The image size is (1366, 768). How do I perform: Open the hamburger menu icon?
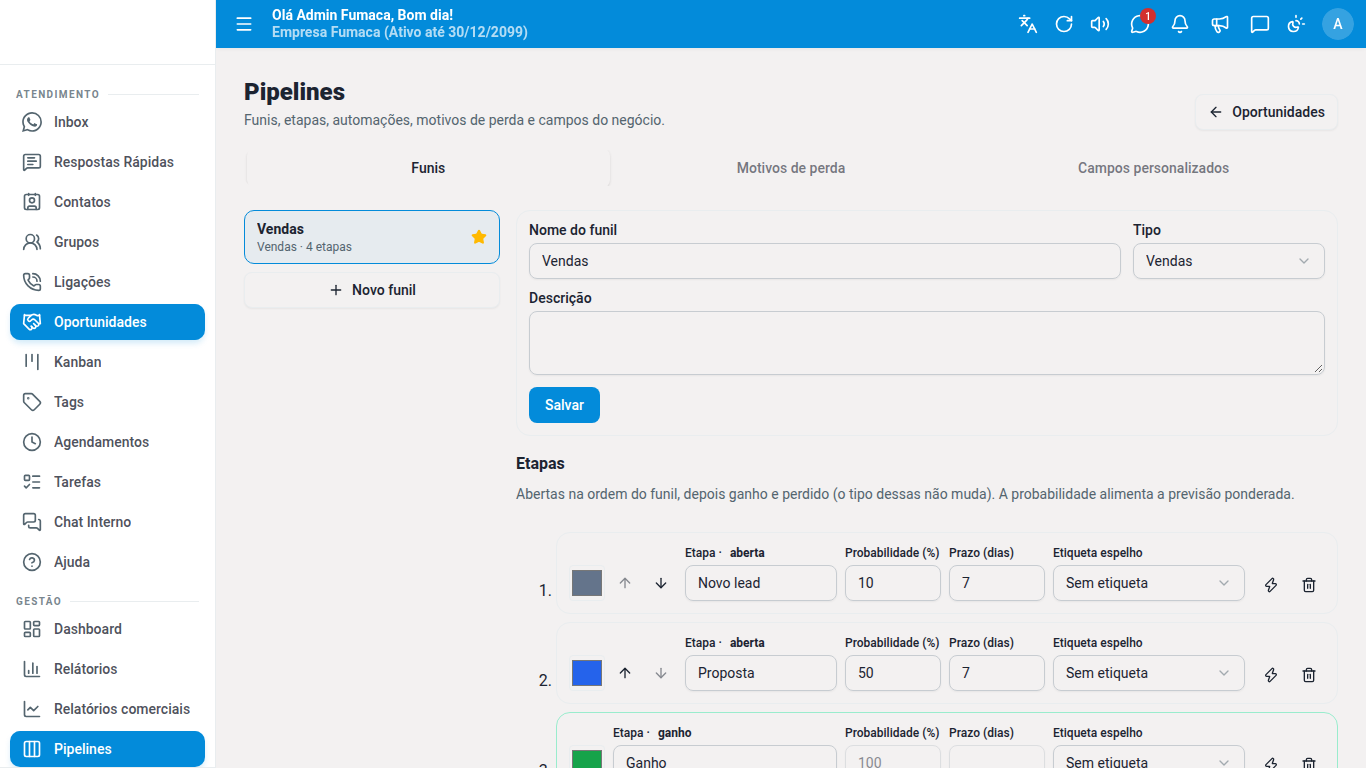point(244,24)
